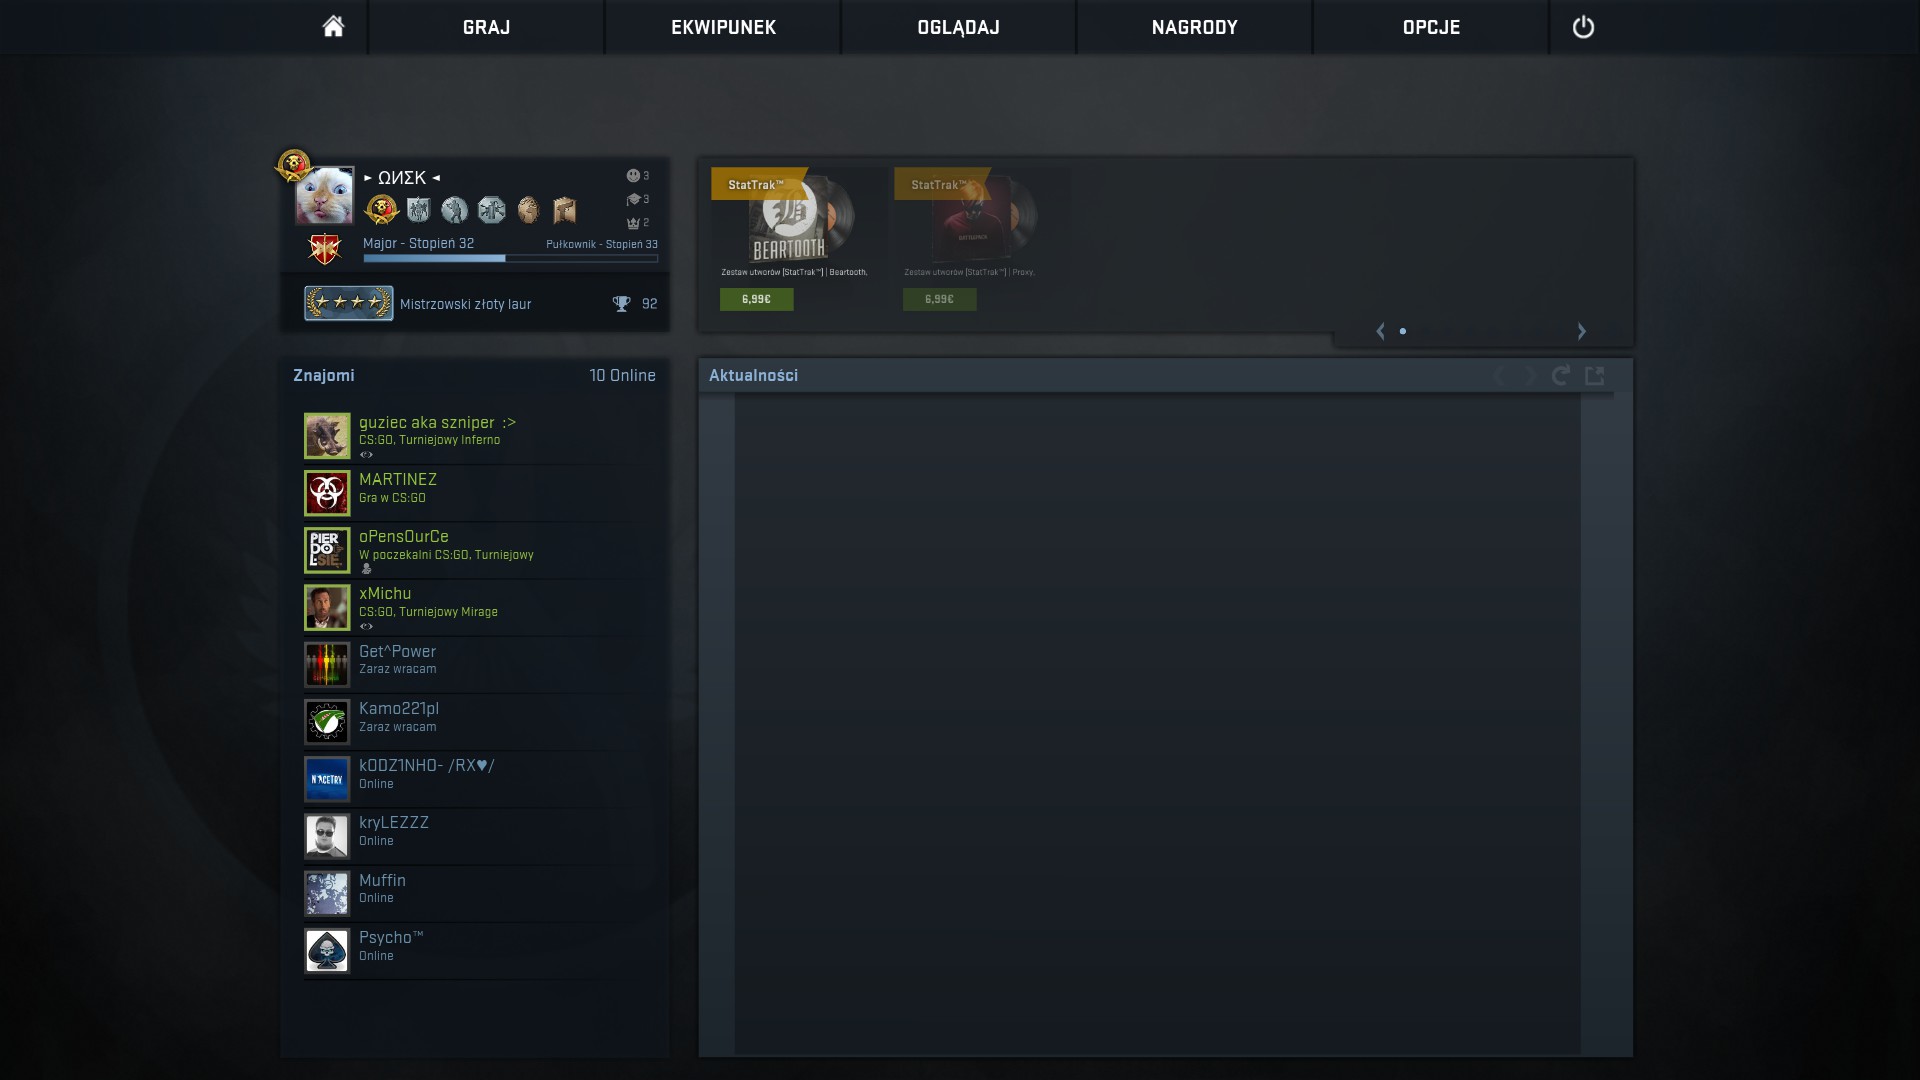Reload the Aktualności news panel
The width and height of the screenshot is (1920, 1080).
[x=1560, y=375]
